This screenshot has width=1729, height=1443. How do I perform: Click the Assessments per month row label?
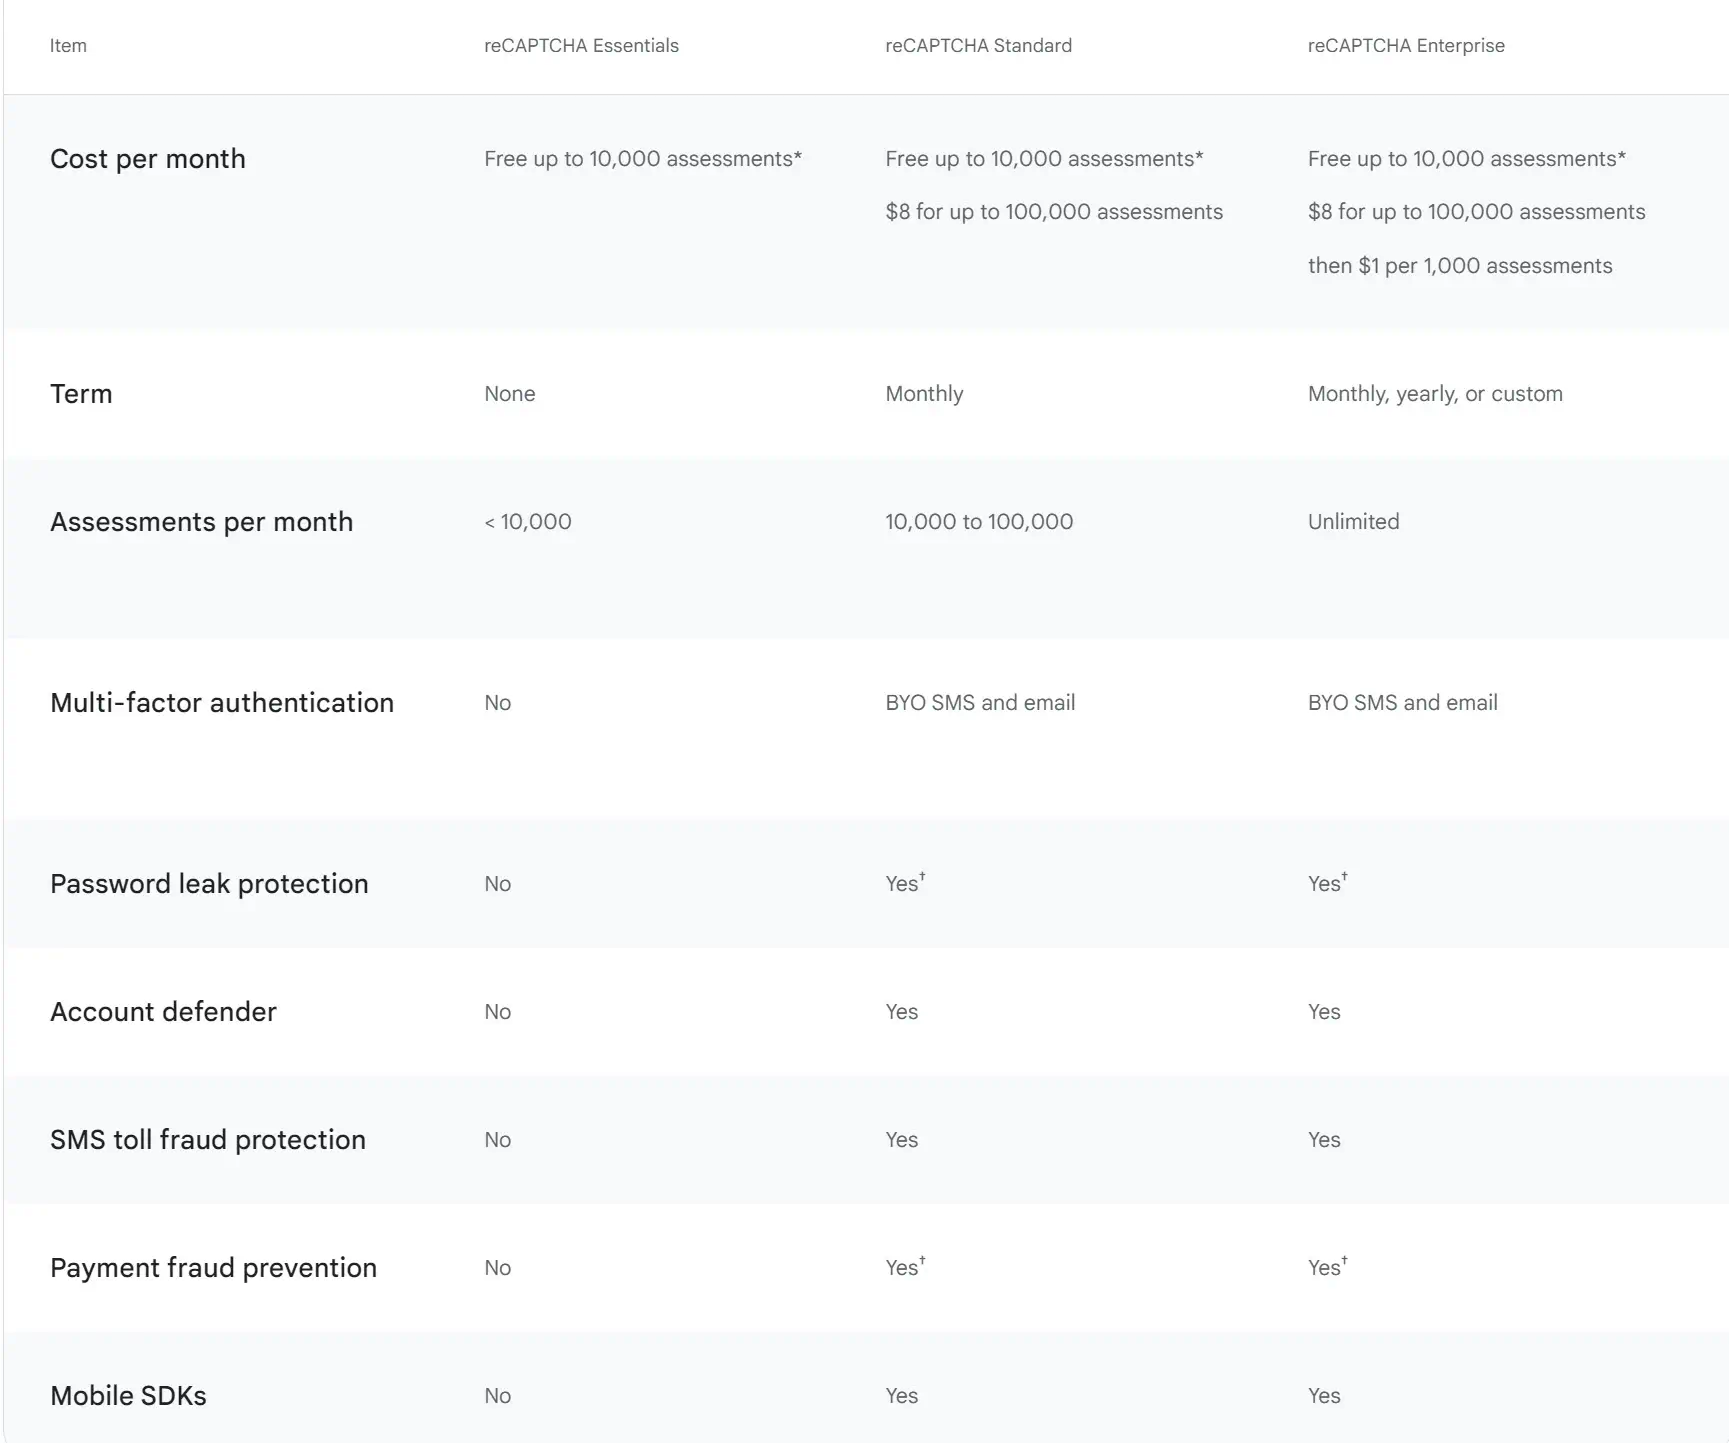click(201, 522)
